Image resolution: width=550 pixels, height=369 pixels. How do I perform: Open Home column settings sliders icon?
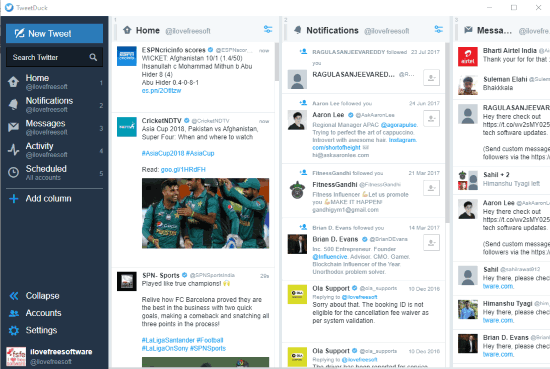pos(268,29)
